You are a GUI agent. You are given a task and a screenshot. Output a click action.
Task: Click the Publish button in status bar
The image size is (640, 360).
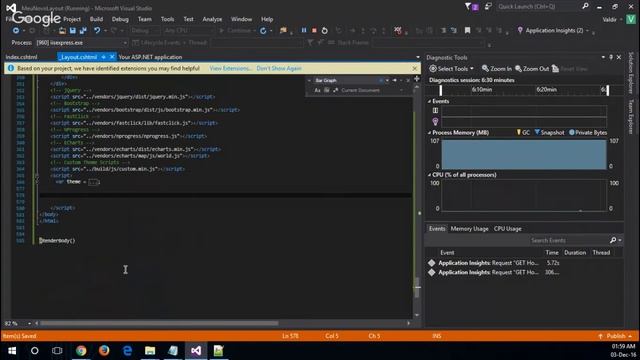pyautogui.click(x=615, y=336)
